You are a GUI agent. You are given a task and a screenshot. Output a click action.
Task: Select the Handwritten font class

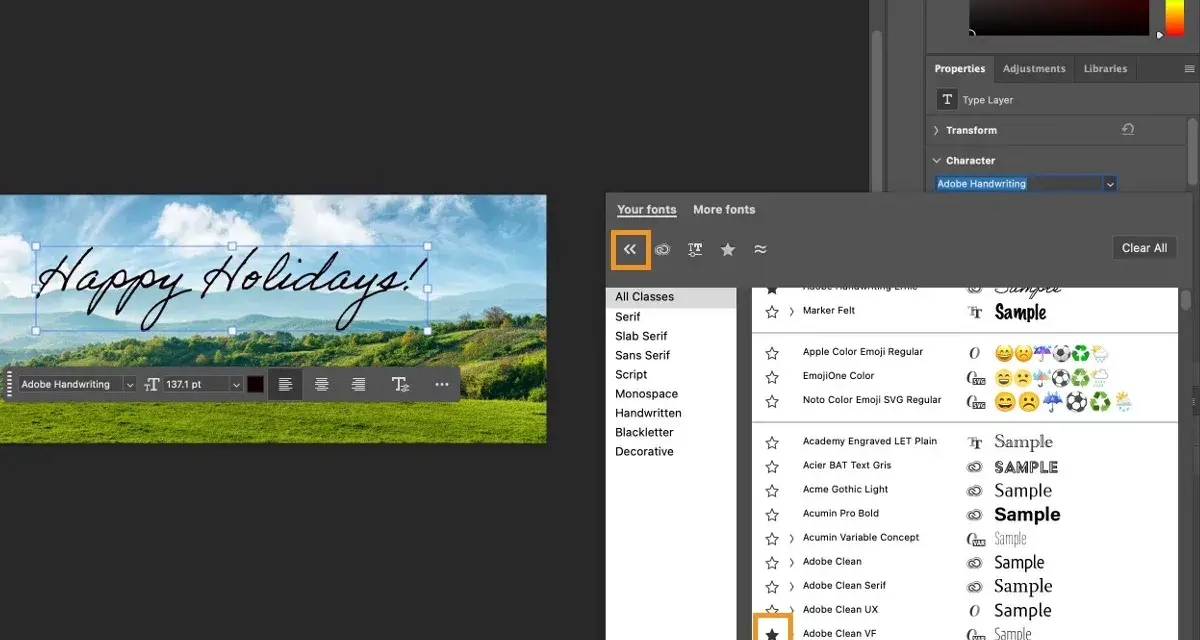coord(648,413)
